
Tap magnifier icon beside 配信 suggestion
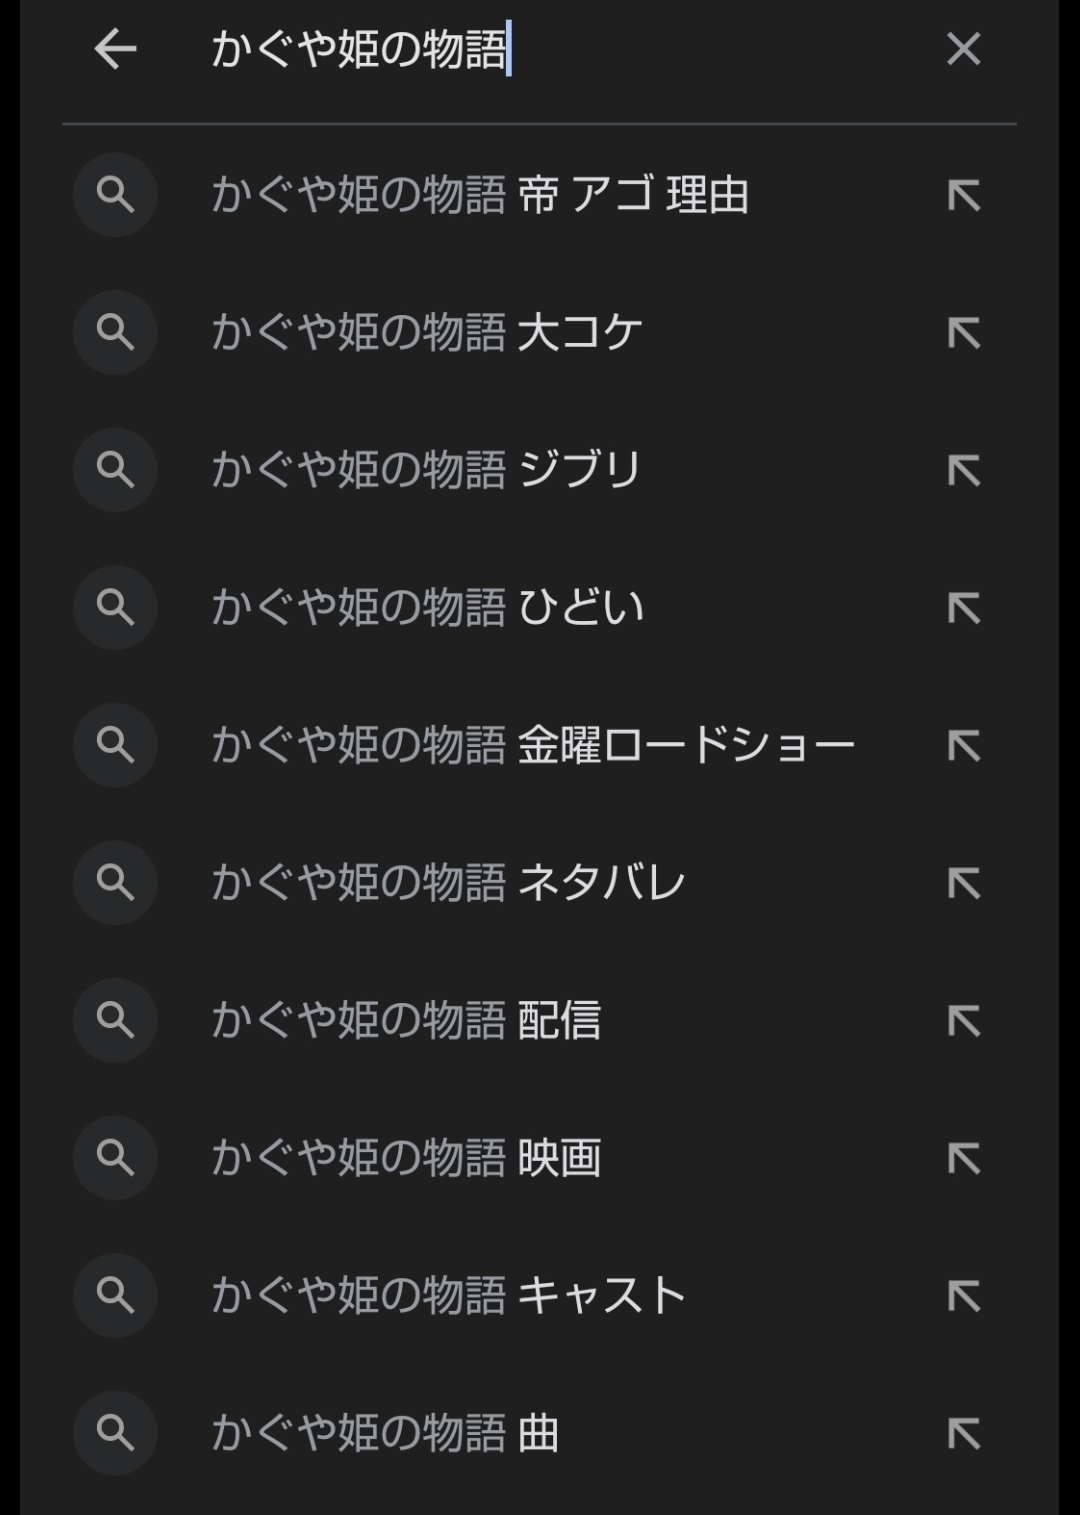click(x=115, y=1021)
